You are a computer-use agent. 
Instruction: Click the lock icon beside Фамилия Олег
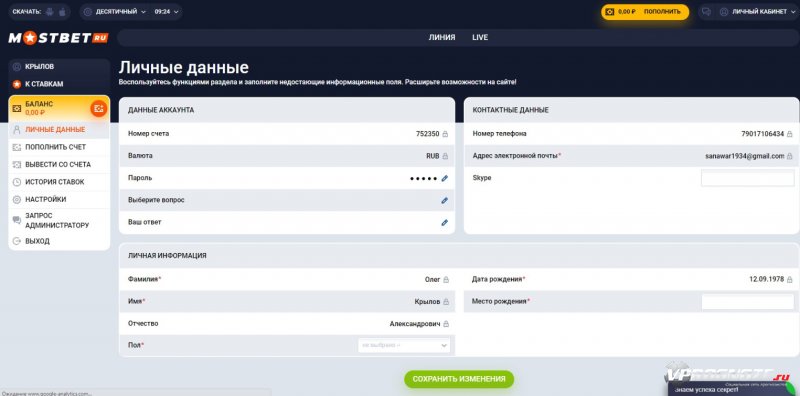click(446, 280)
